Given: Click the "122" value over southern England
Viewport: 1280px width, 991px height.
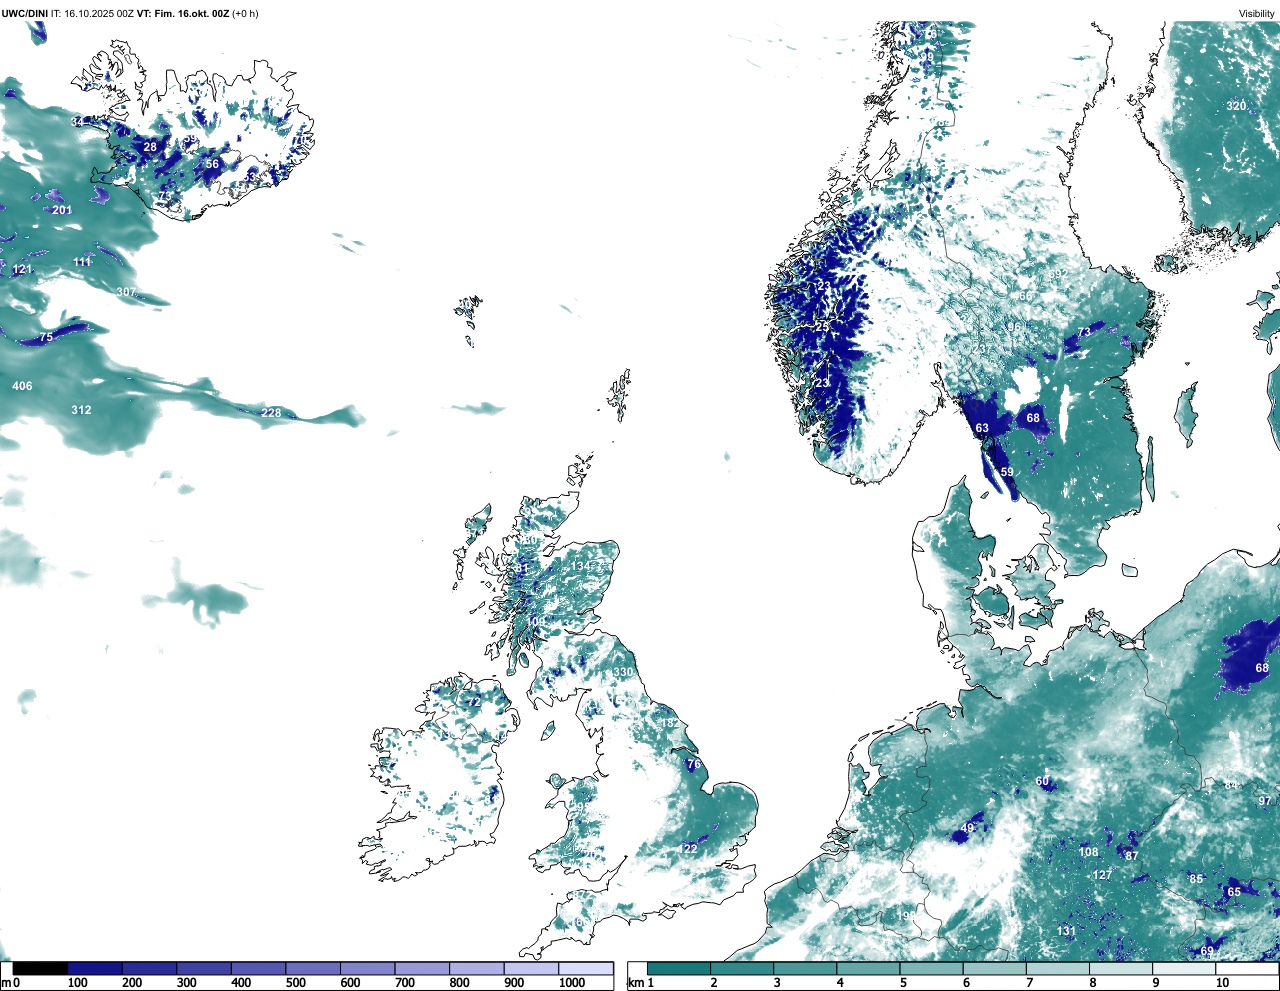Looking at the screenshot, I should tap(688, 849).
